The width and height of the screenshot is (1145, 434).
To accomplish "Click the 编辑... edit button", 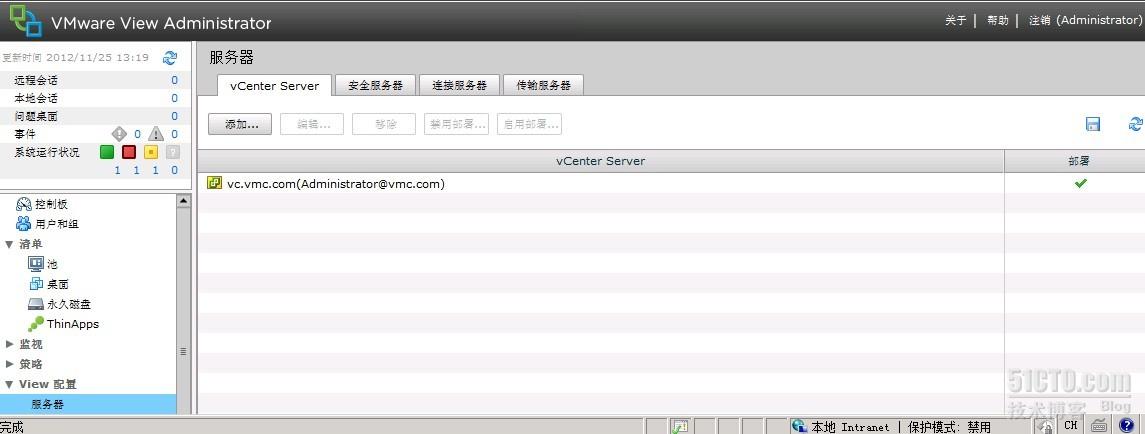I will coord(313,124).
